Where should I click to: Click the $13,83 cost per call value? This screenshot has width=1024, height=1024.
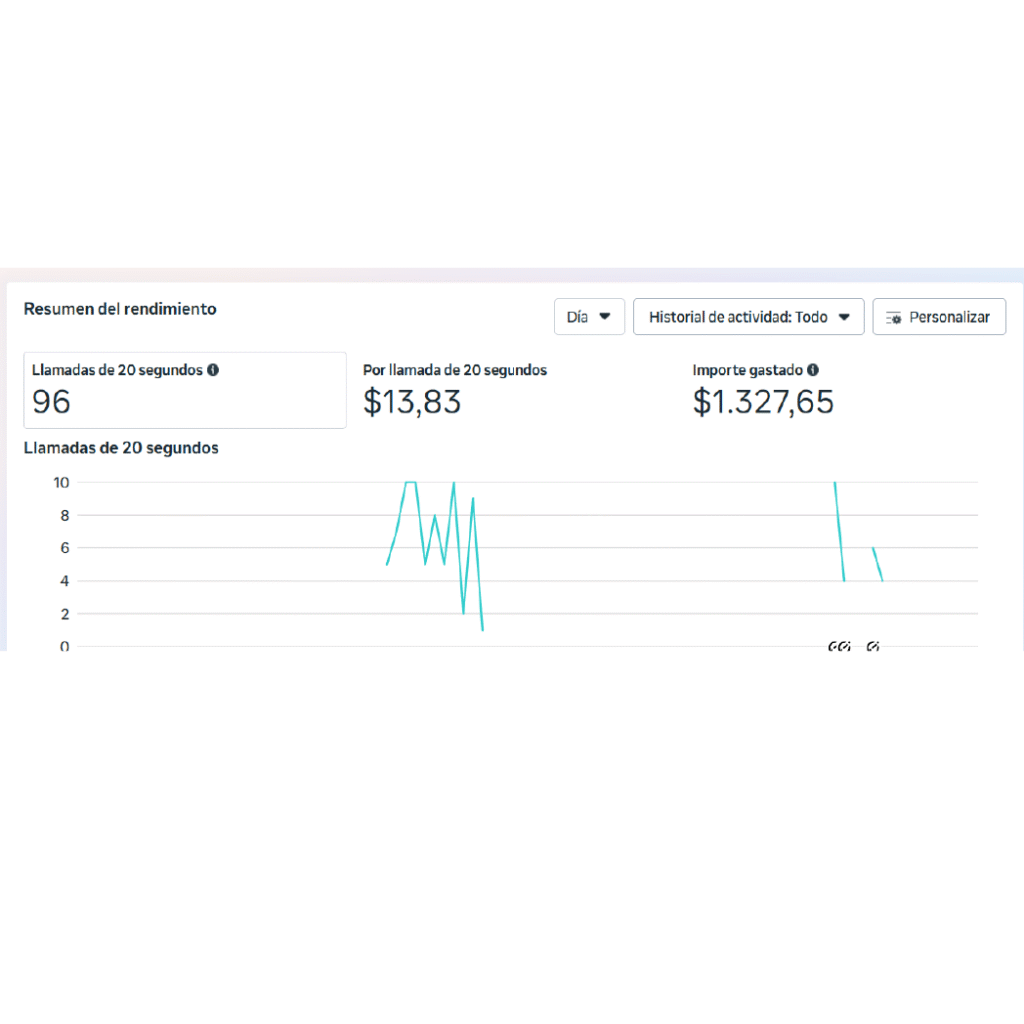(x=412, y=402)
